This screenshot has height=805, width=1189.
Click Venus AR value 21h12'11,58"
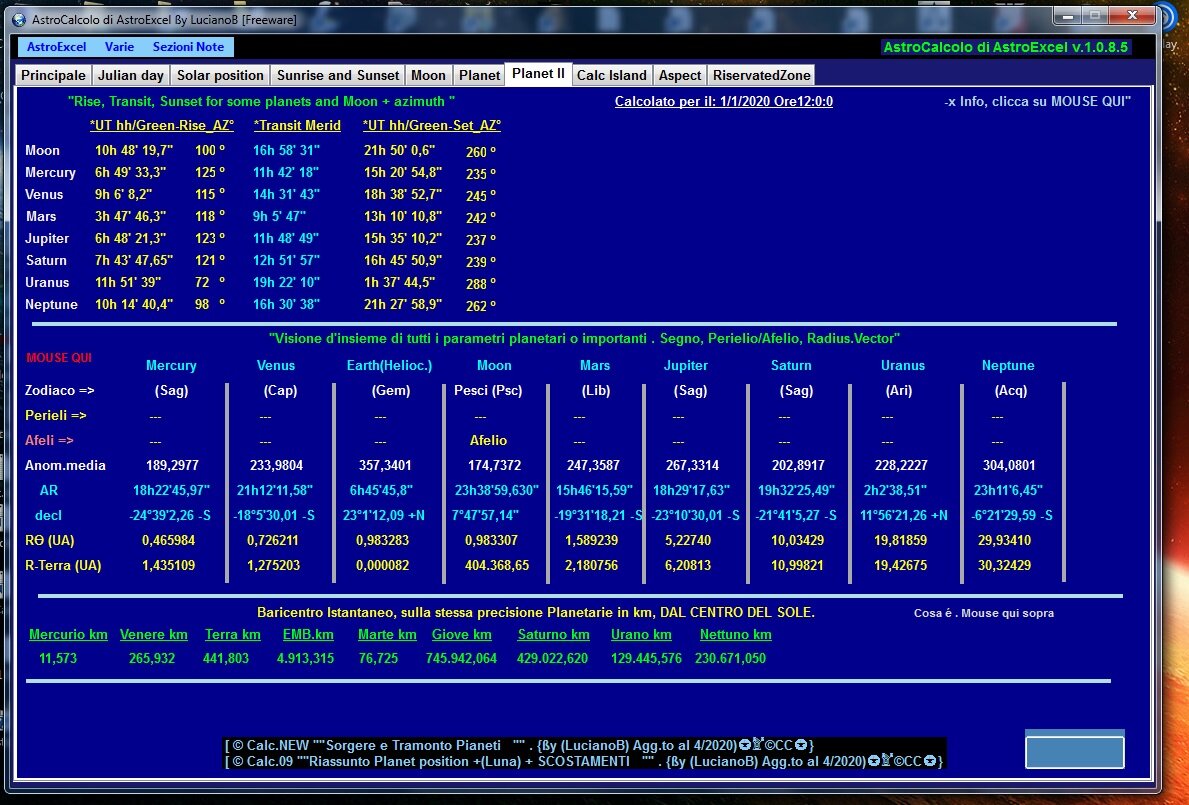point(275,490)
